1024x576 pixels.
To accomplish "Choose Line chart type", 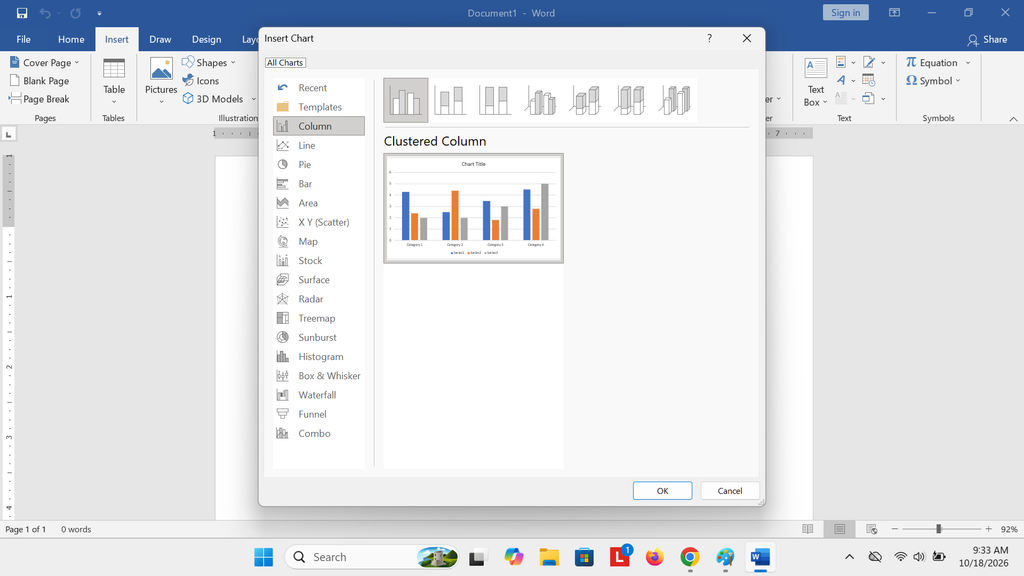I will click(x=319, y=145).
